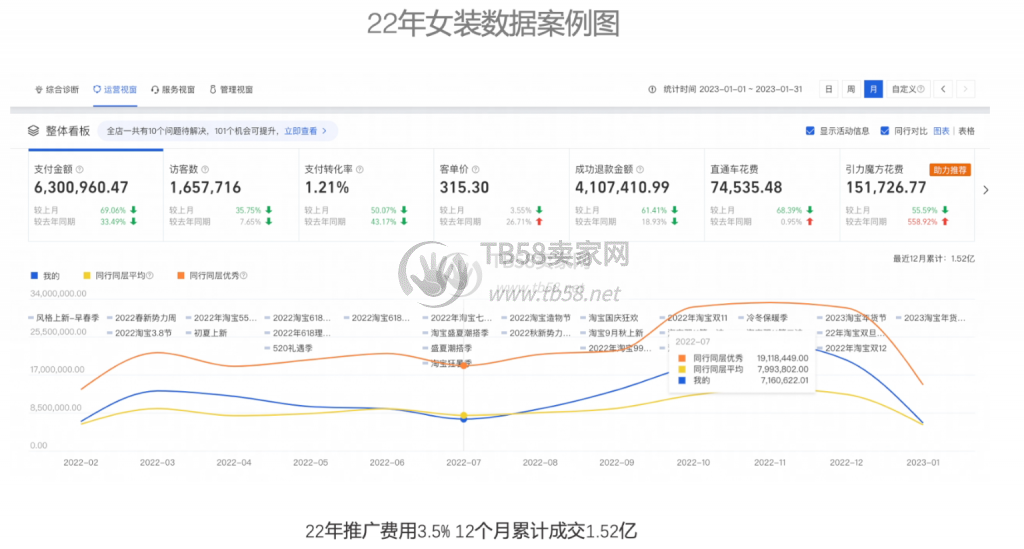Click the 2022-07 data point on blue line

coord(464,419)
